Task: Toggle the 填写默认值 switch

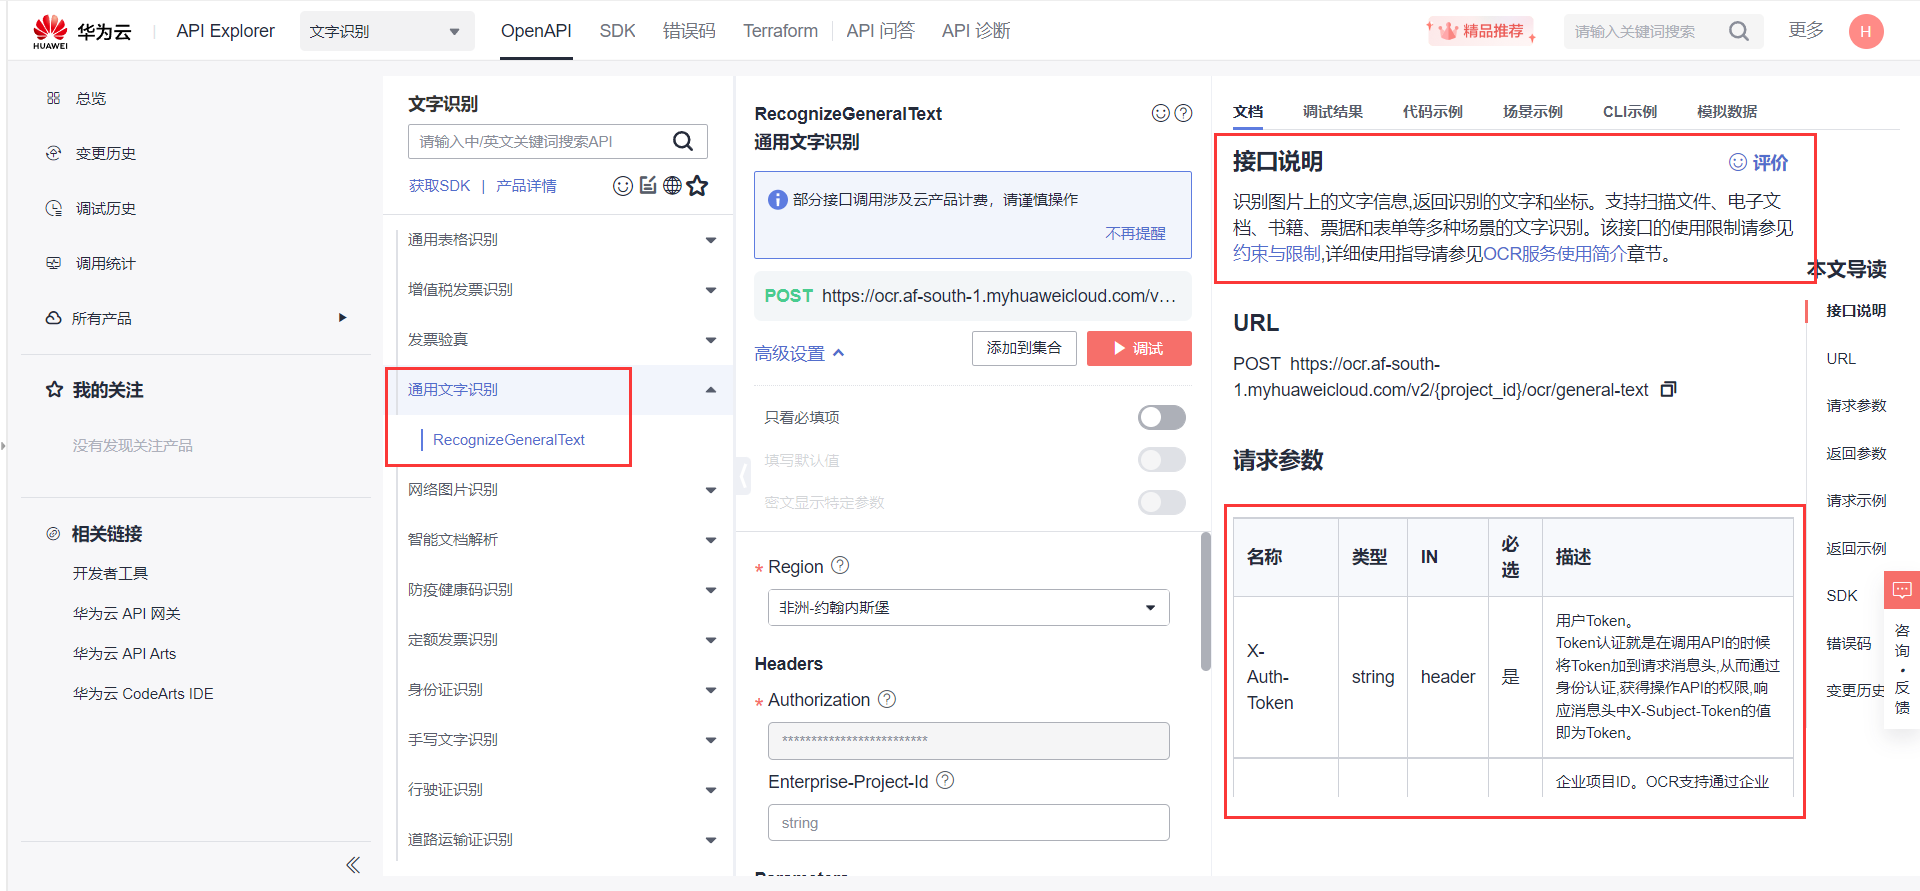Action: point(1161,460)
